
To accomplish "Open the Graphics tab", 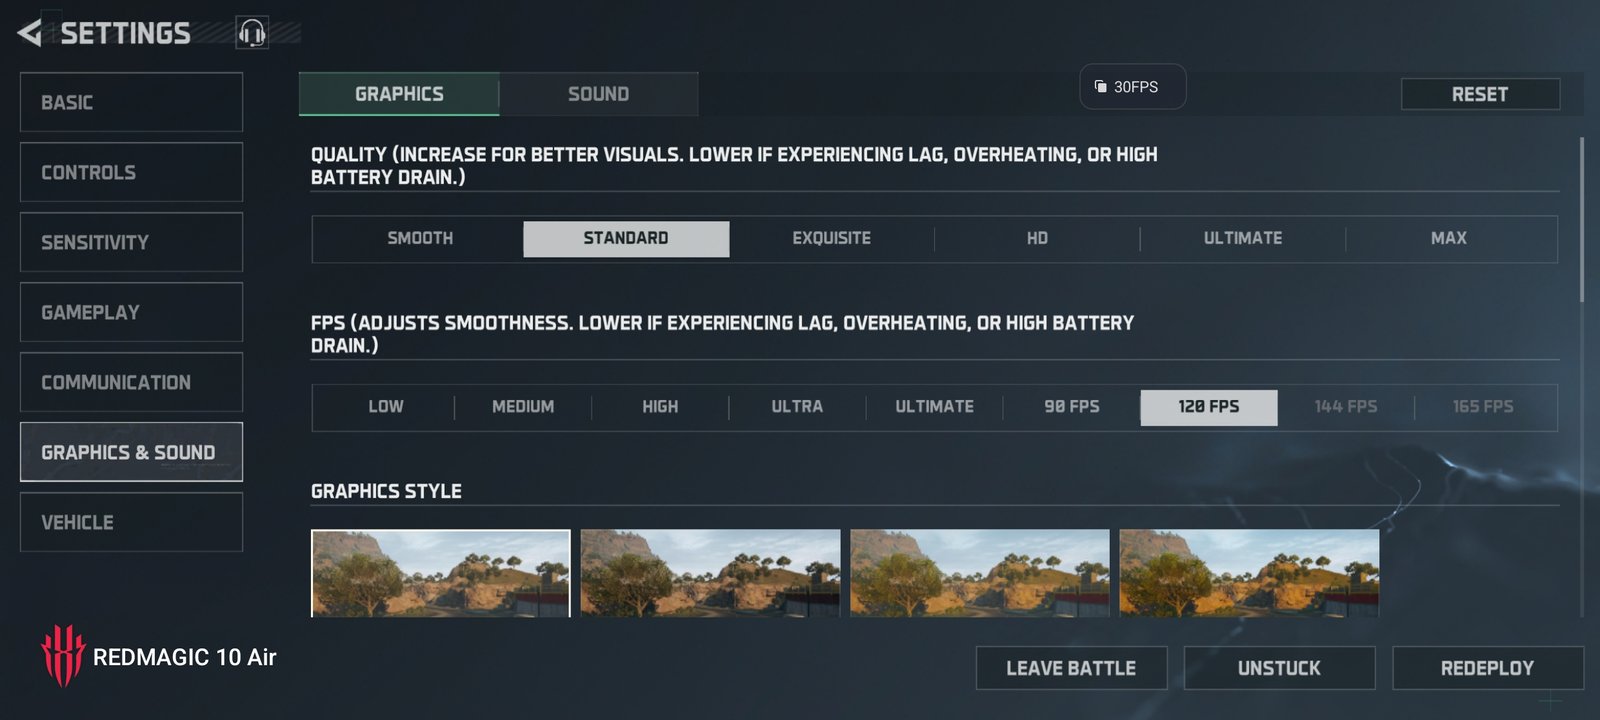I will pos(399,94).
